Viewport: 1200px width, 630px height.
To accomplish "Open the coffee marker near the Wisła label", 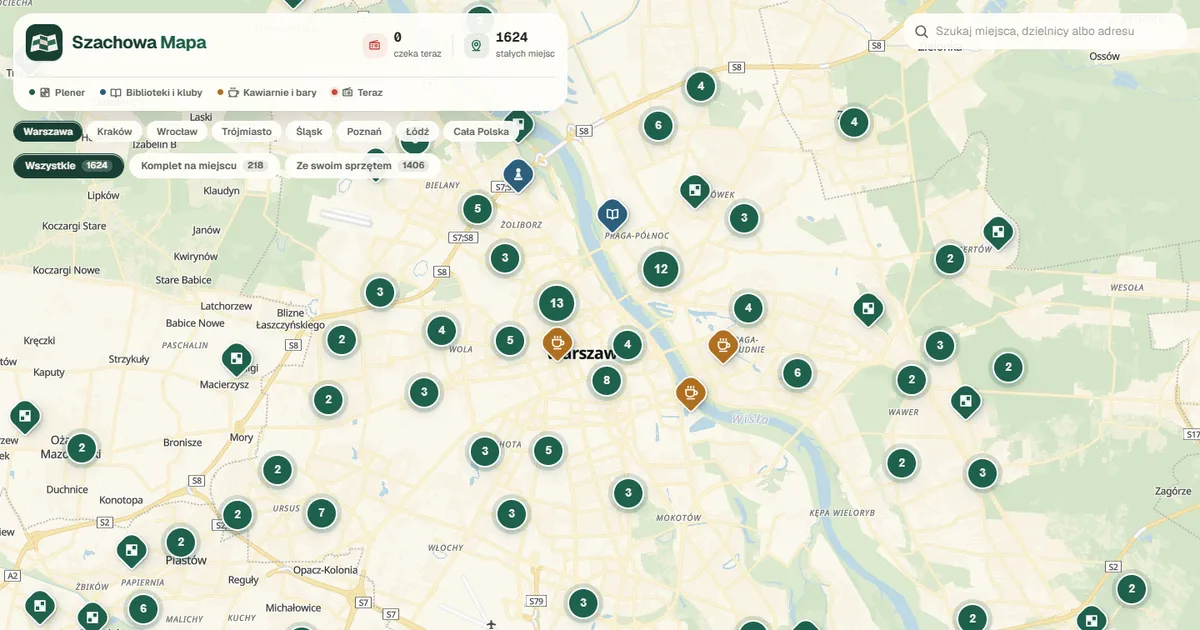I will pyautogui.click(x=689, y=393).
